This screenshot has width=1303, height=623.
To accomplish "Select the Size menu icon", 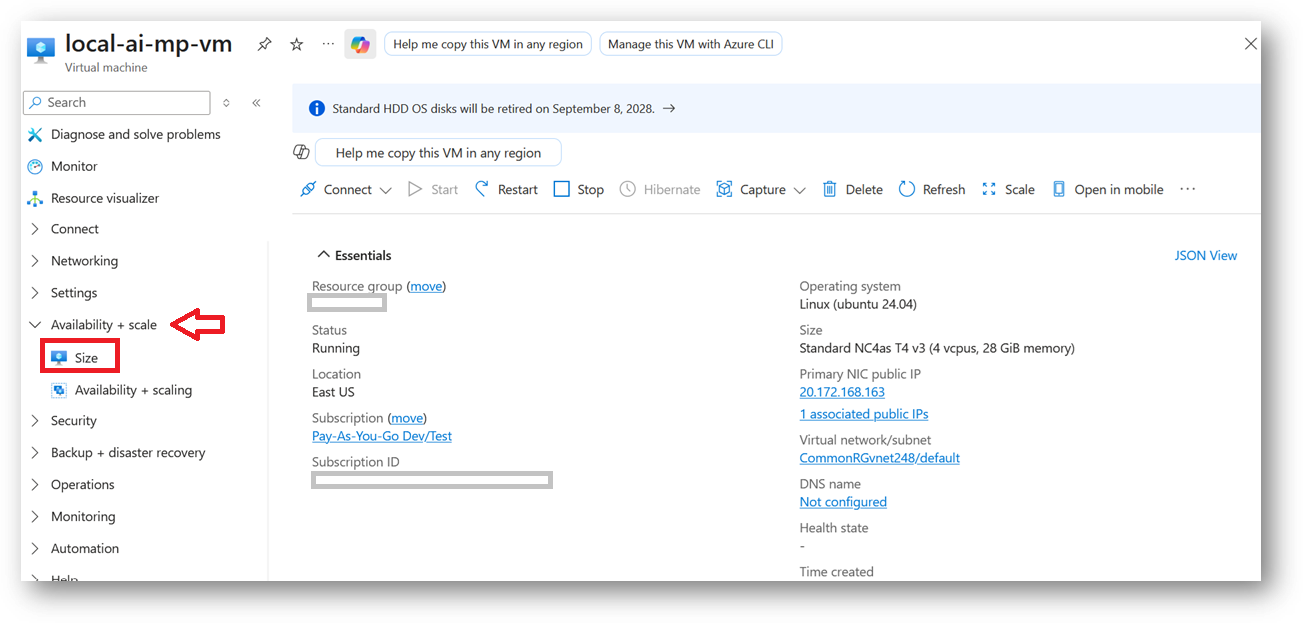I will coord(59,357).
